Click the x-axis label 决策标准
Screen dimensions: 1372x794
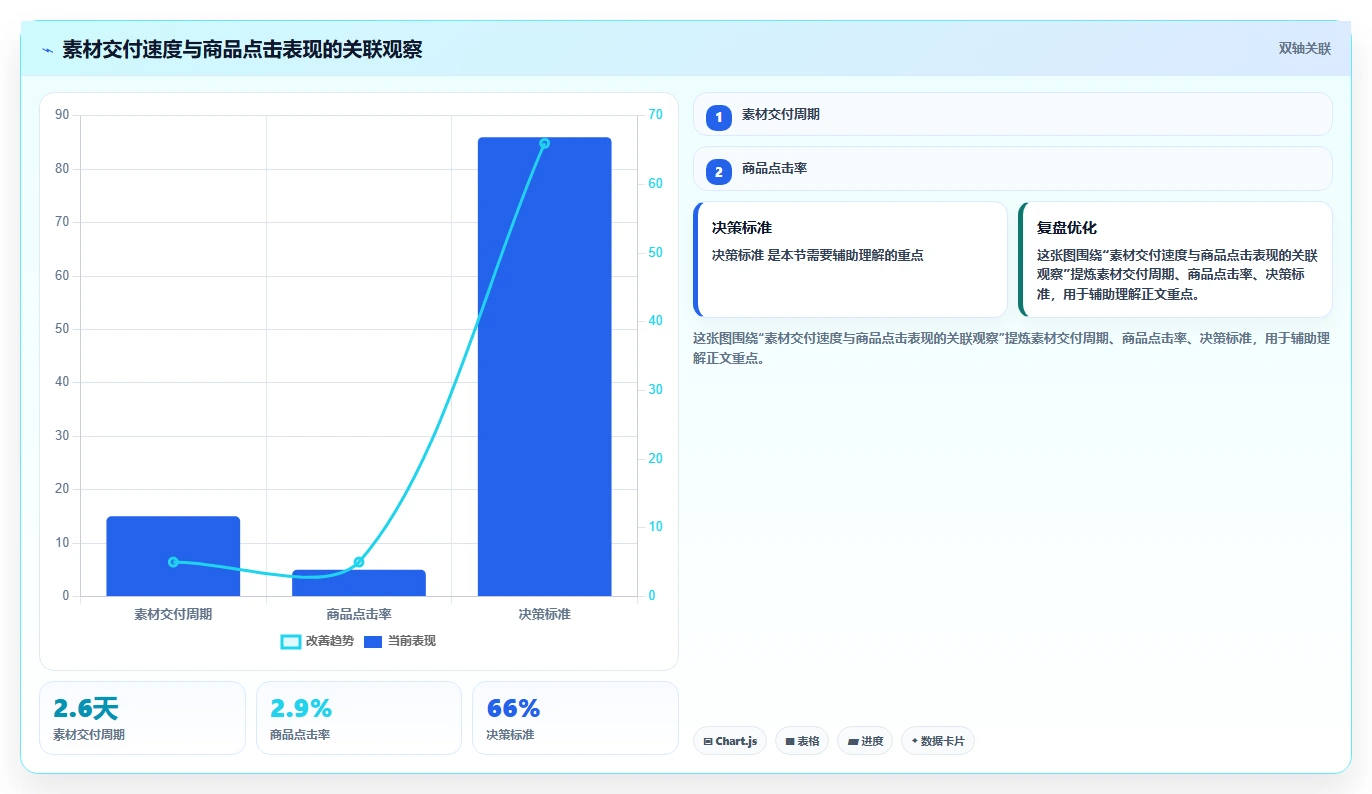click(x=544, y=614)
